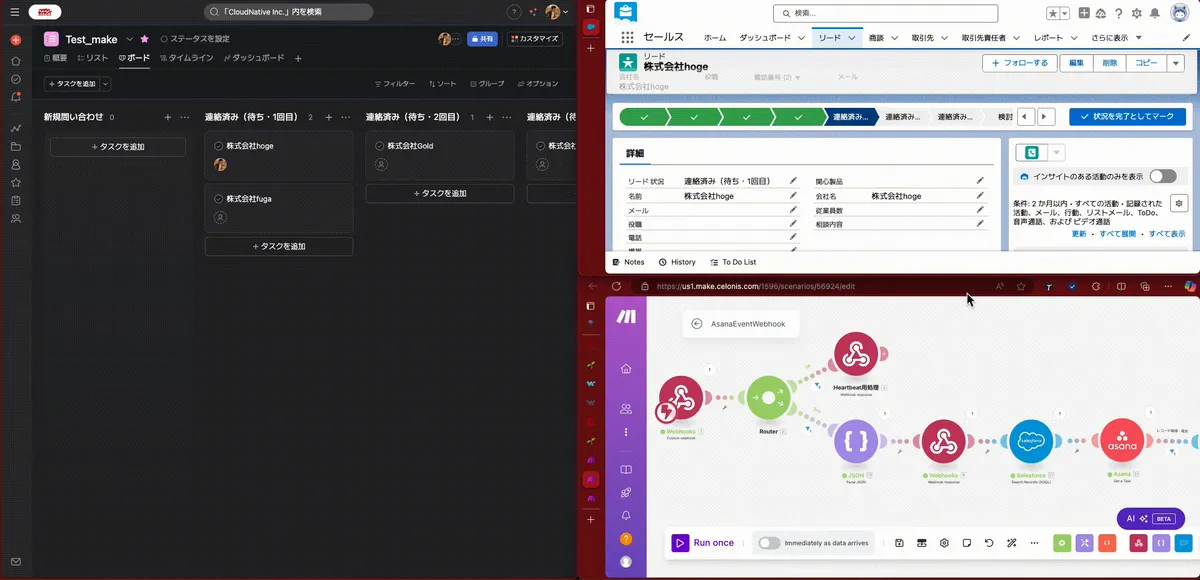
Task: Open Make home icon in purple sidebar
Action: [626, 369]
